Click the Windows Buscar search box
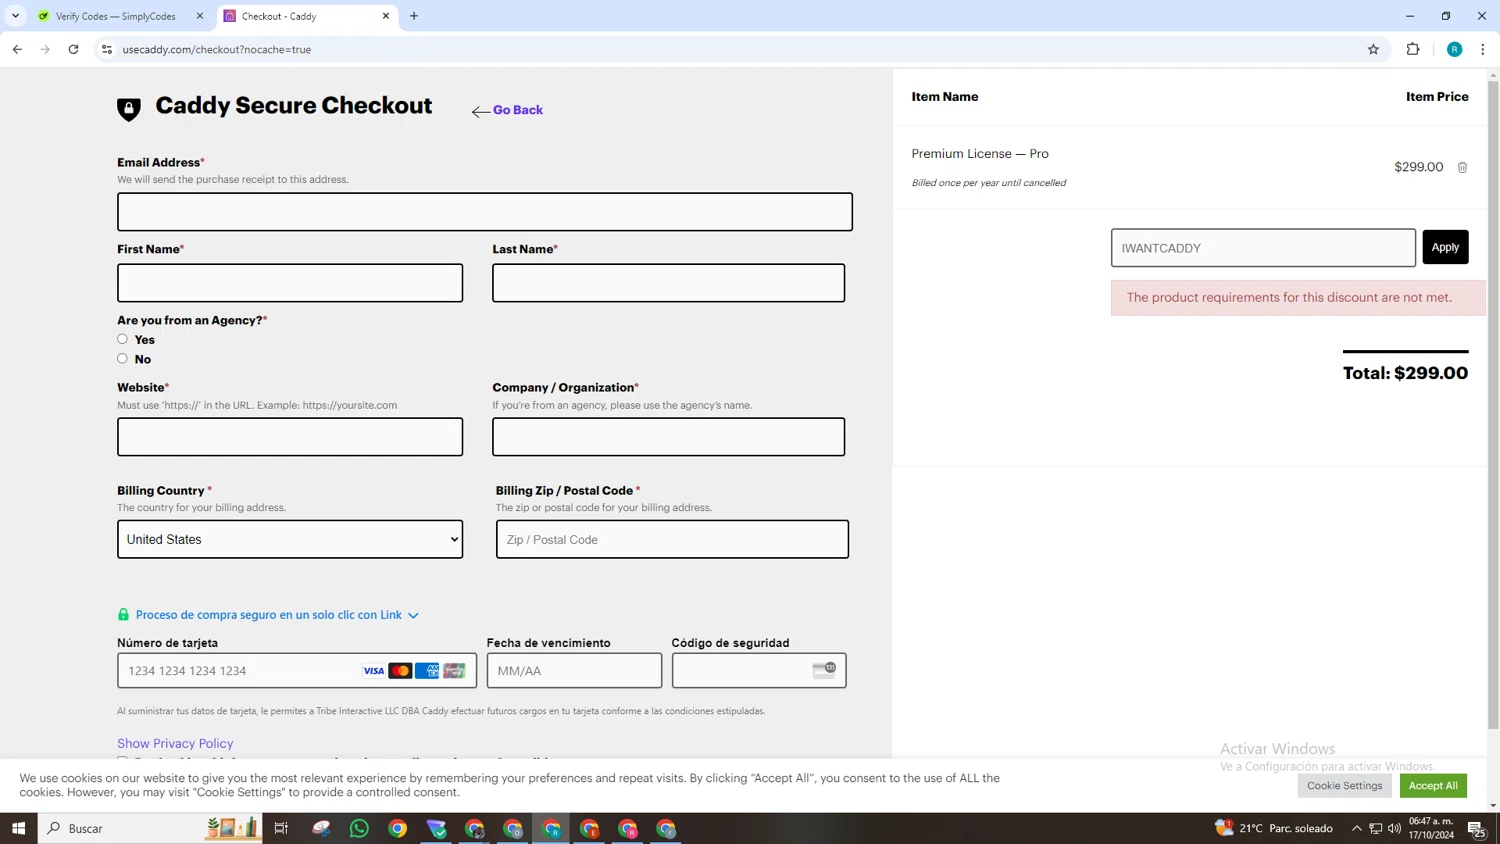The height and width of the screenshot is (844, 1500). point(150,828)
